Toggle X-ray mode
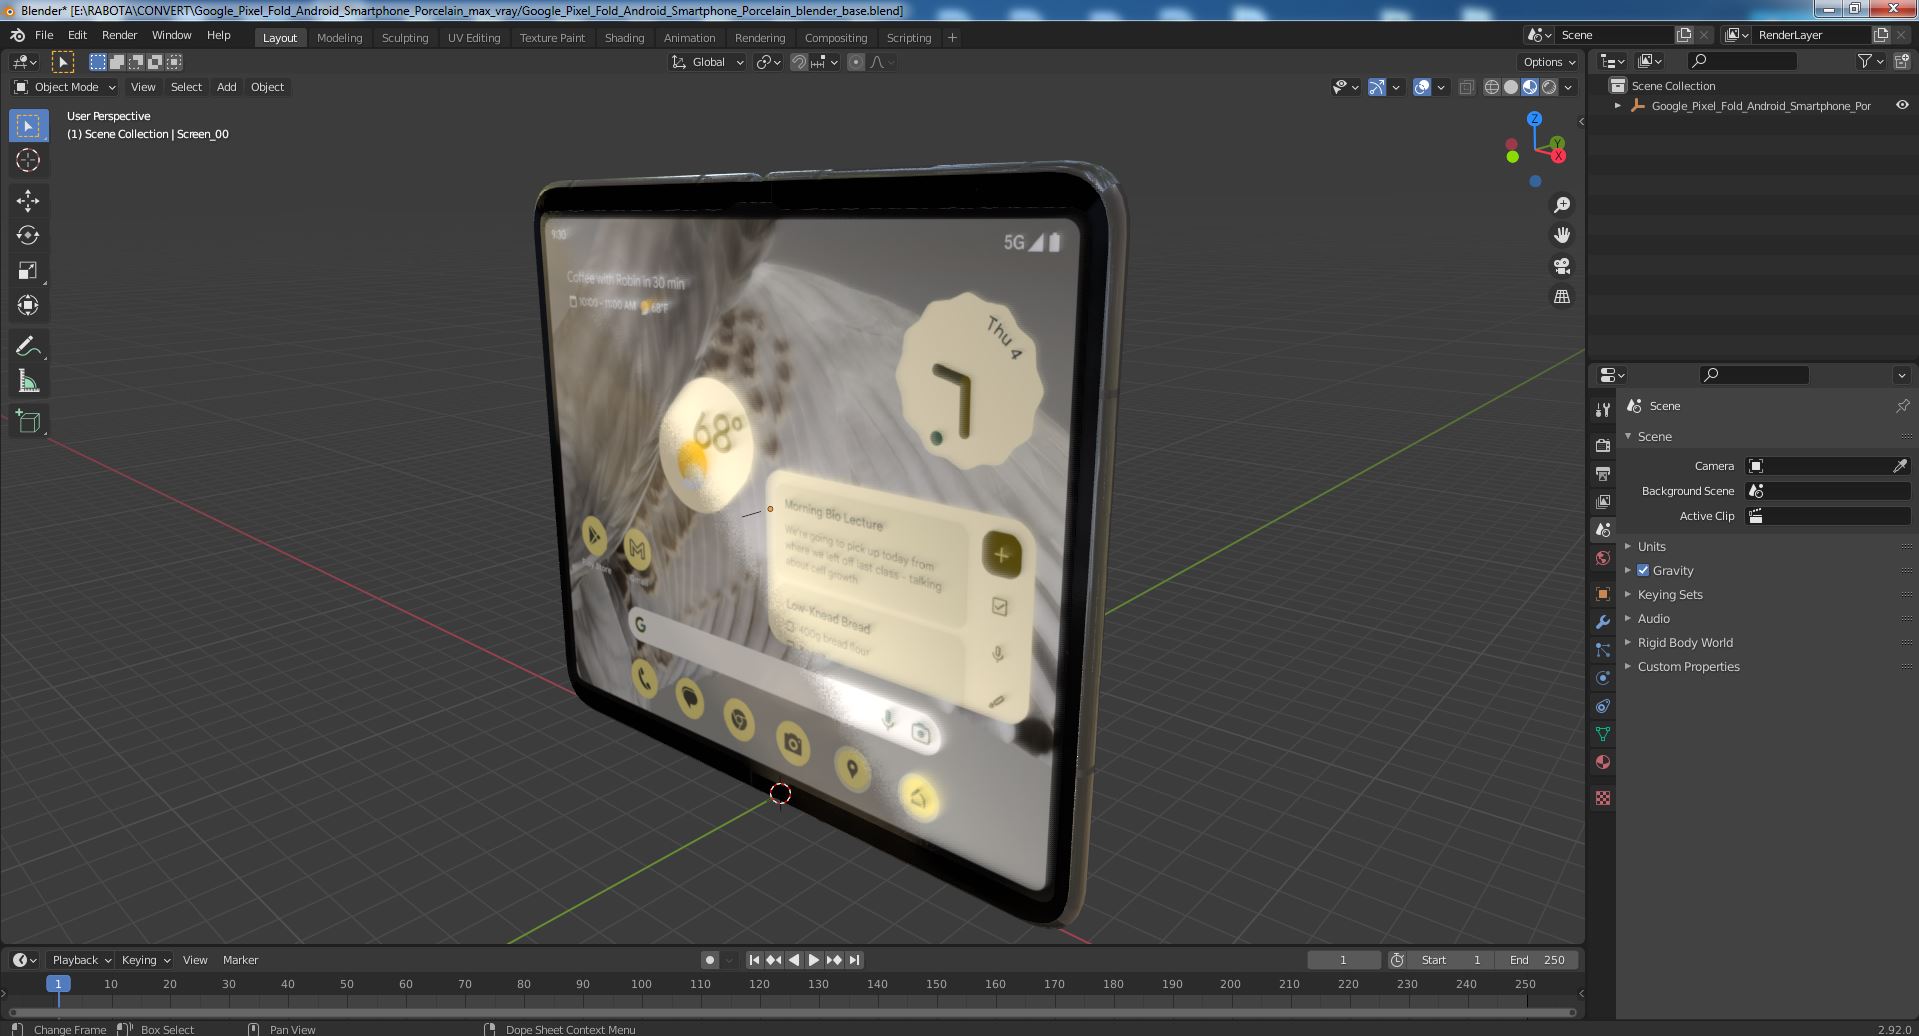Screen dimensions: 1919x1036 [1466, 87]
